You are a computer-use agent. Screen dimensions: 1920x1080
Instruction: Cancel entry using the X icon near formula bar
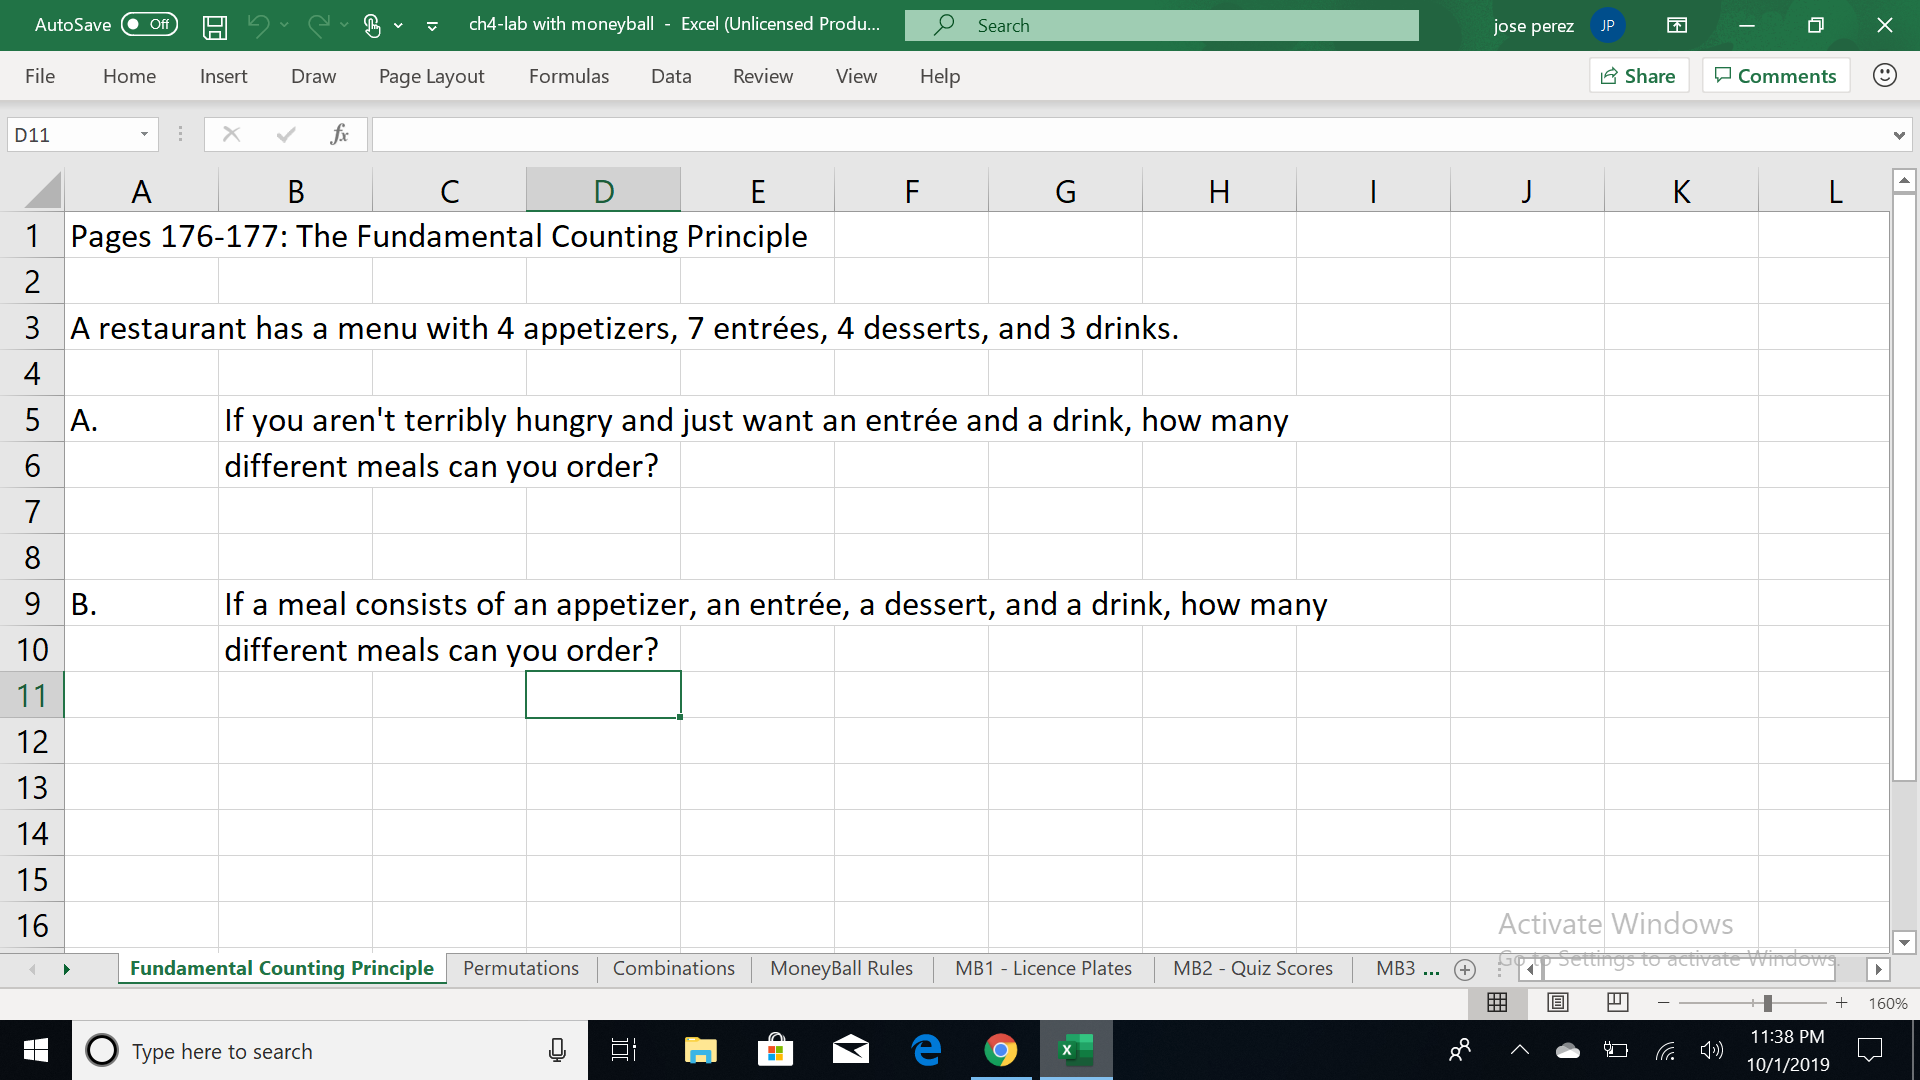tap(231, 133)
